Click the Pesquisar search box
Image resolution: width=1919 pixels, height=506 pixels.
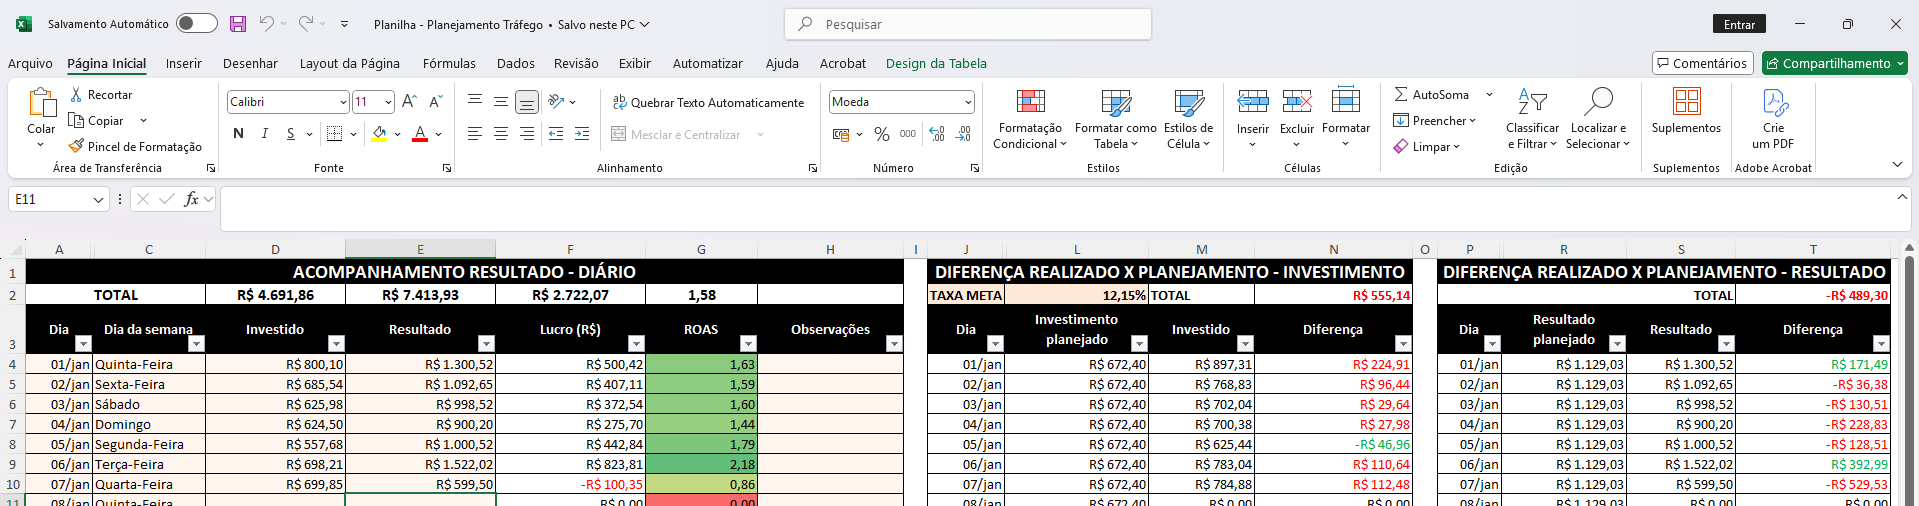tap(967, 24)
